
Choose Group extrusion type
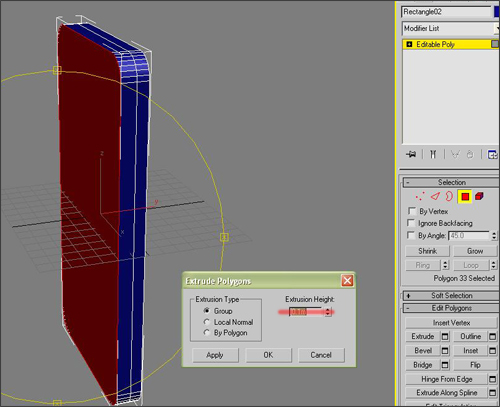click(x=207, y=311)
